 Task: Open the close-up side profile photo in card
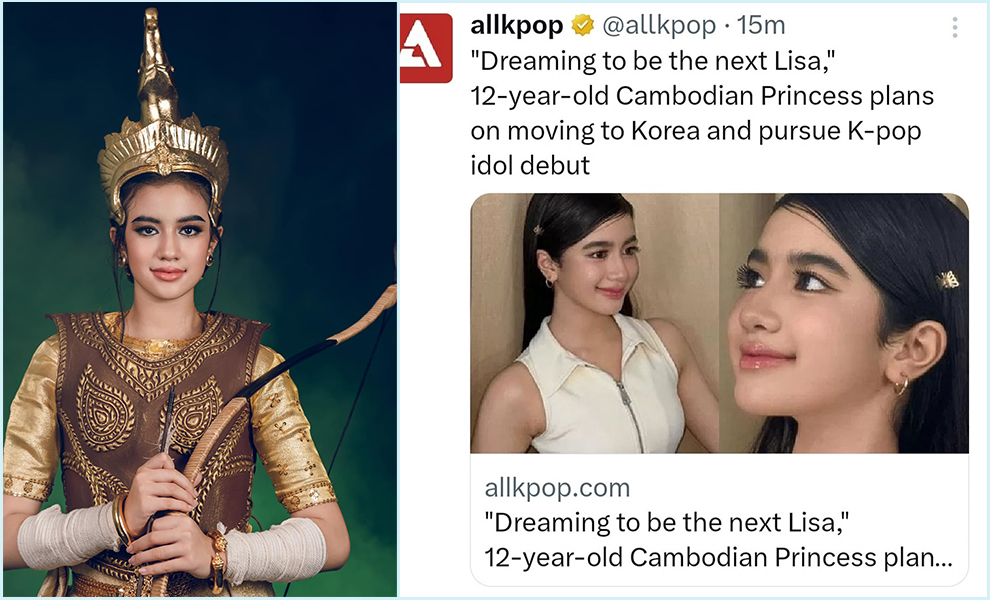coord(844,323)
